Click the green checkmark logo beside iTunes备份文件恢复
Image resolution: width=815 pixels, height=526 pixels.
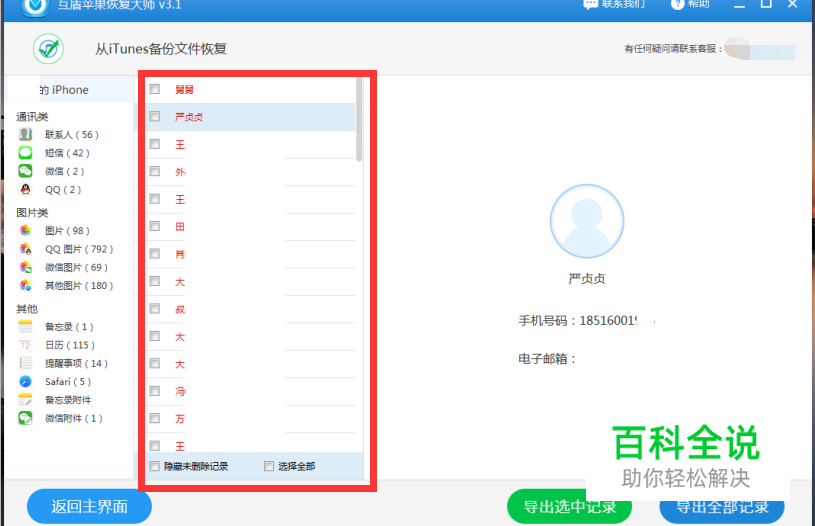pyautogui.click(x=48, y=49)
